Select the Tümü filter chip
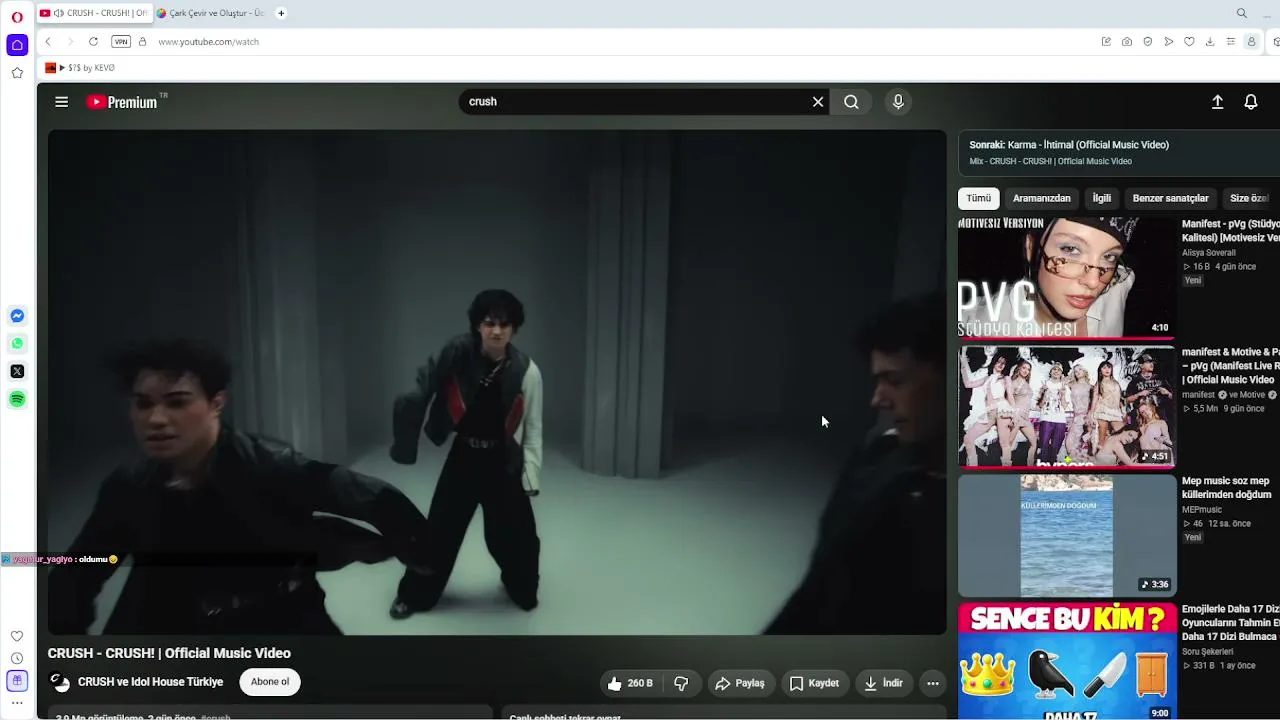 pos(979,198)
